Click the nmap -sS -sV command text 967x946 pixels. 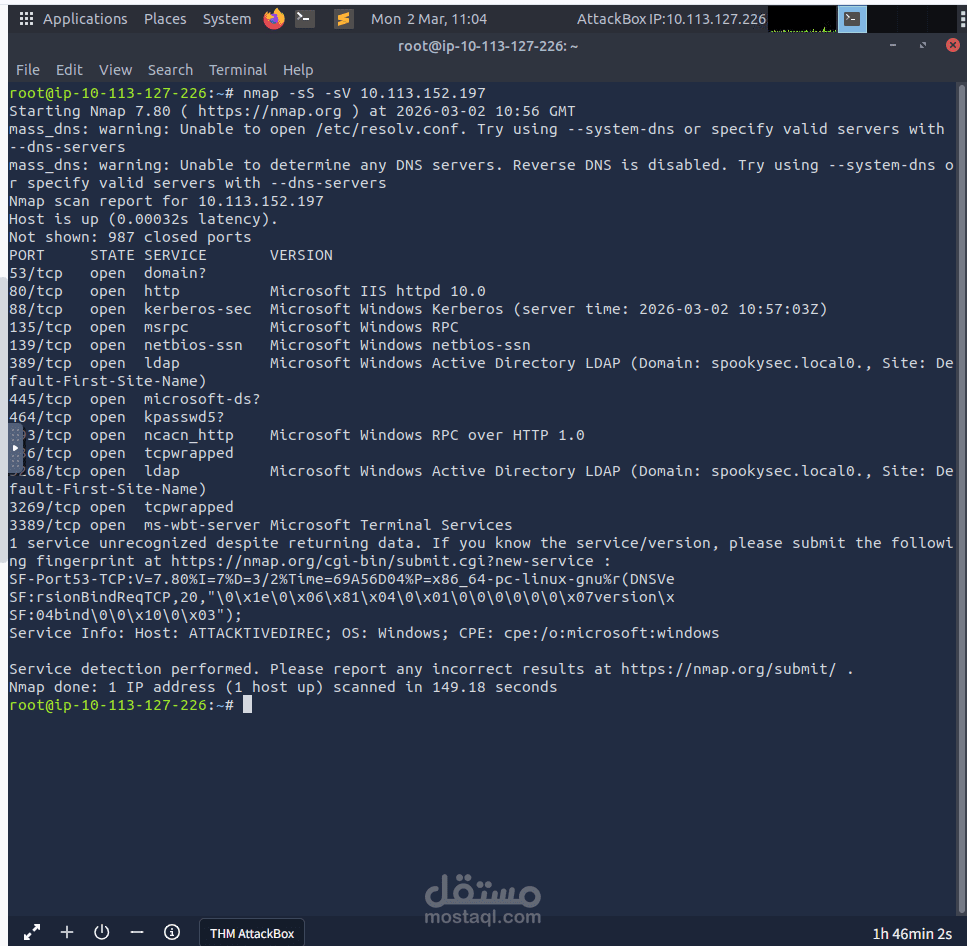click(x=364, y=93)
